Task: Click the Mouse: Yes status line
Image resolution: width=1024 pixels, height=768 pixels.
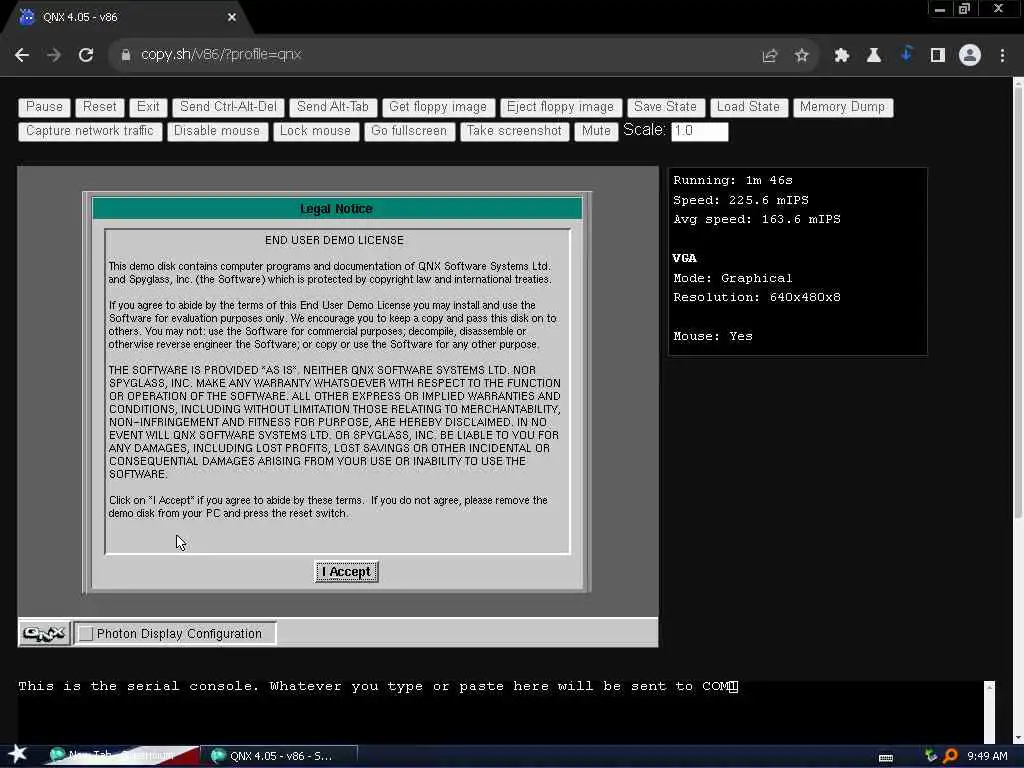Action: pyautogui.click(x=712, y=336)
